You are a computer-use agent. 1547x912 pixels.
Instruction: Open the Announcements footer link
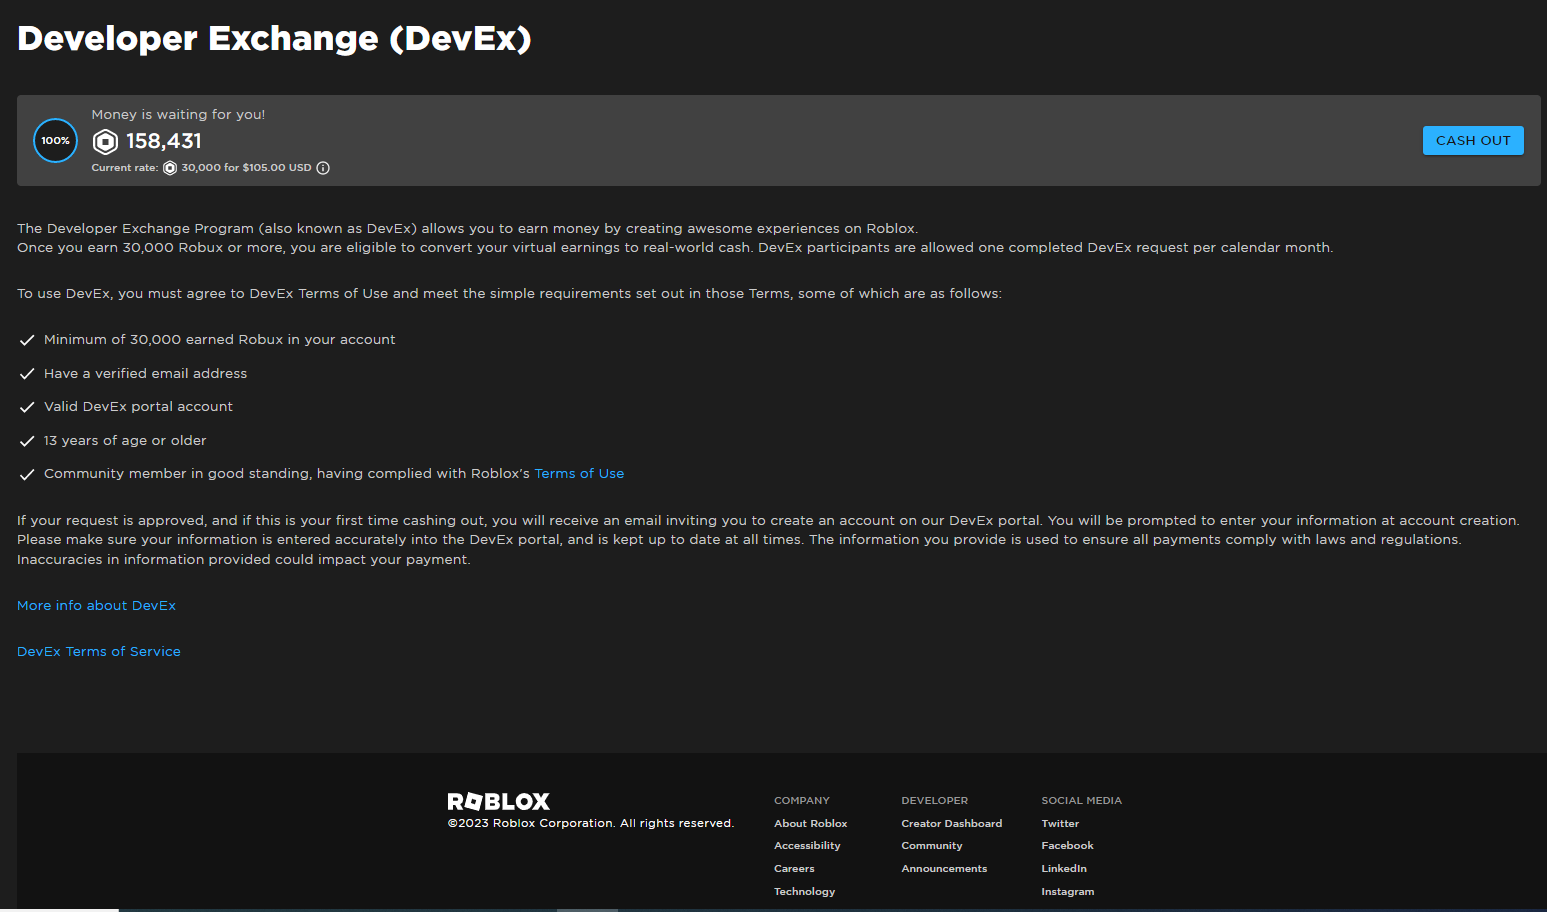[x=944, y=869]
